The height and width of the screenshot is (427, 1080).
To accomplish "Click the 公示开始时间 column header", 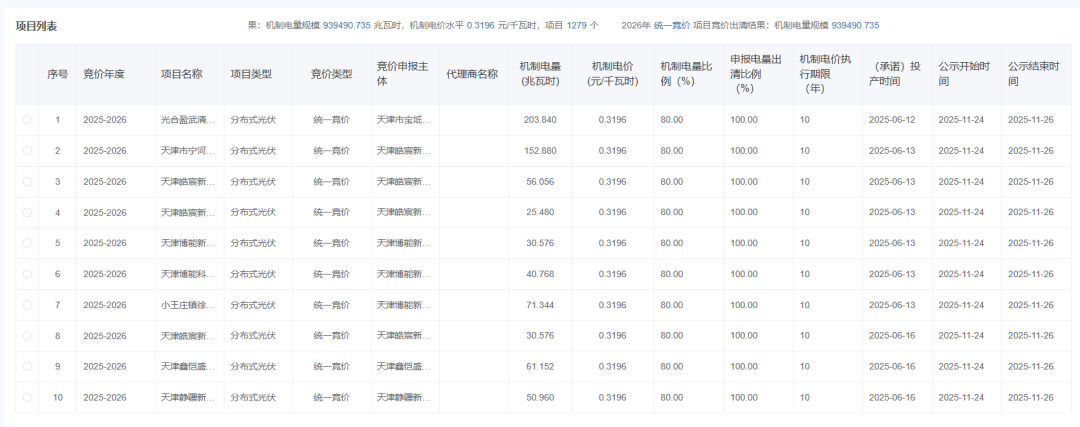I will click(964, 74).
